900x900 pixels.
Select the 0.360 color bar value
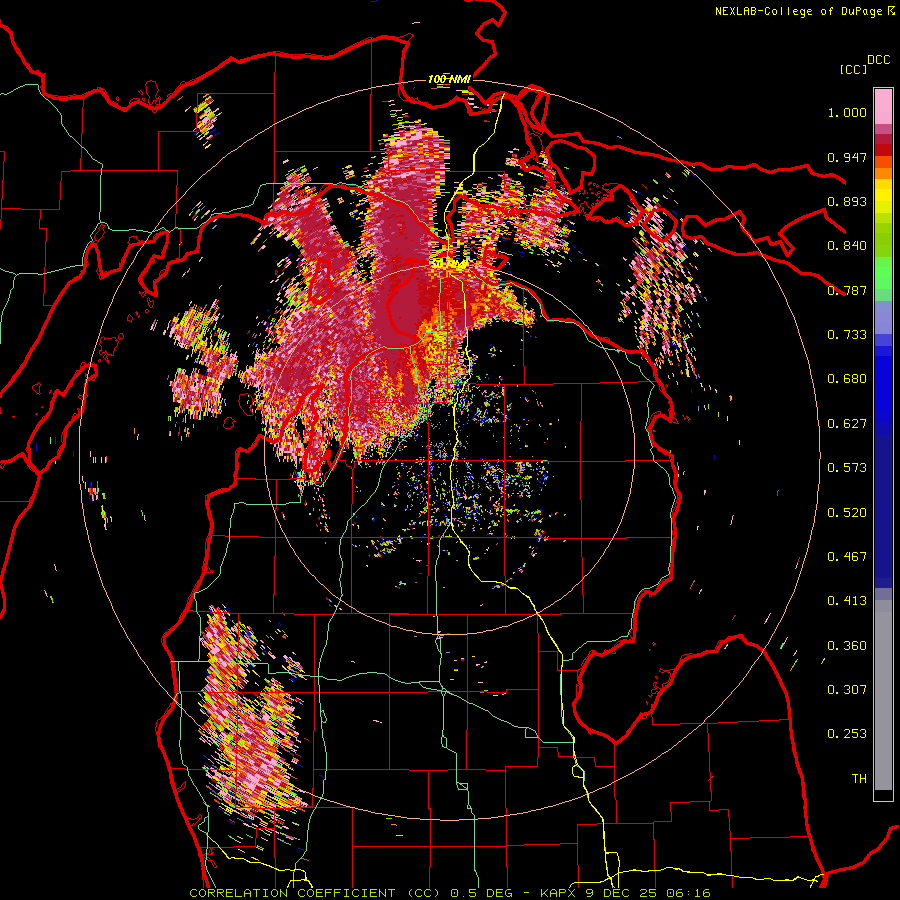click(x=847, y=646)
